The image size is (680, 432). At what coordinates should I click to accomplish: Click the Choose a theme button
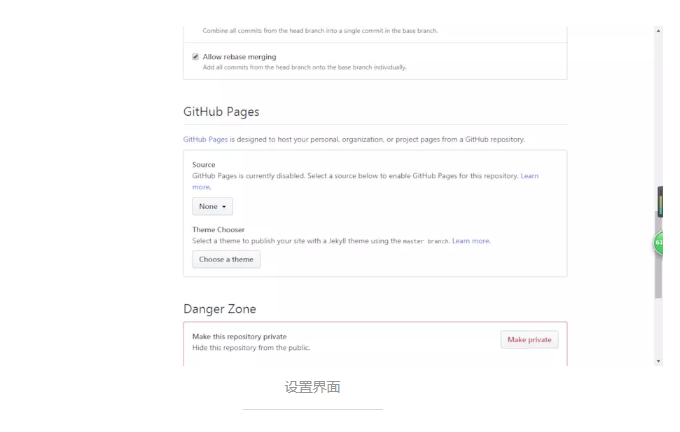pos(226,259)
